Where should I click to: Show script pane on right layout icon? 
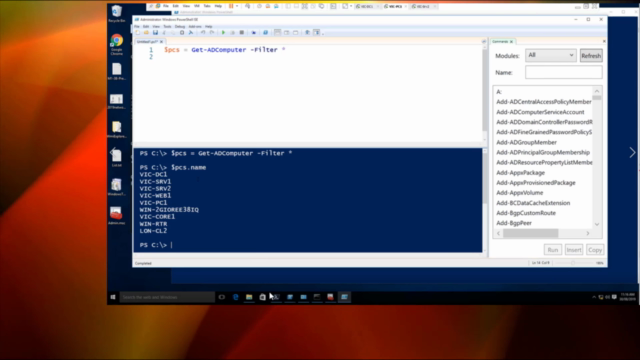pos(287,33)
